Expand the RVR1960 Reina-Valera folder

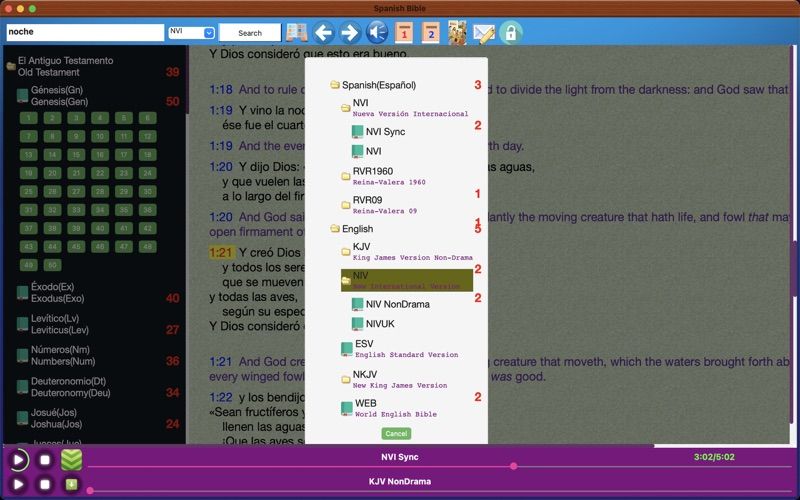click(384, 176)
